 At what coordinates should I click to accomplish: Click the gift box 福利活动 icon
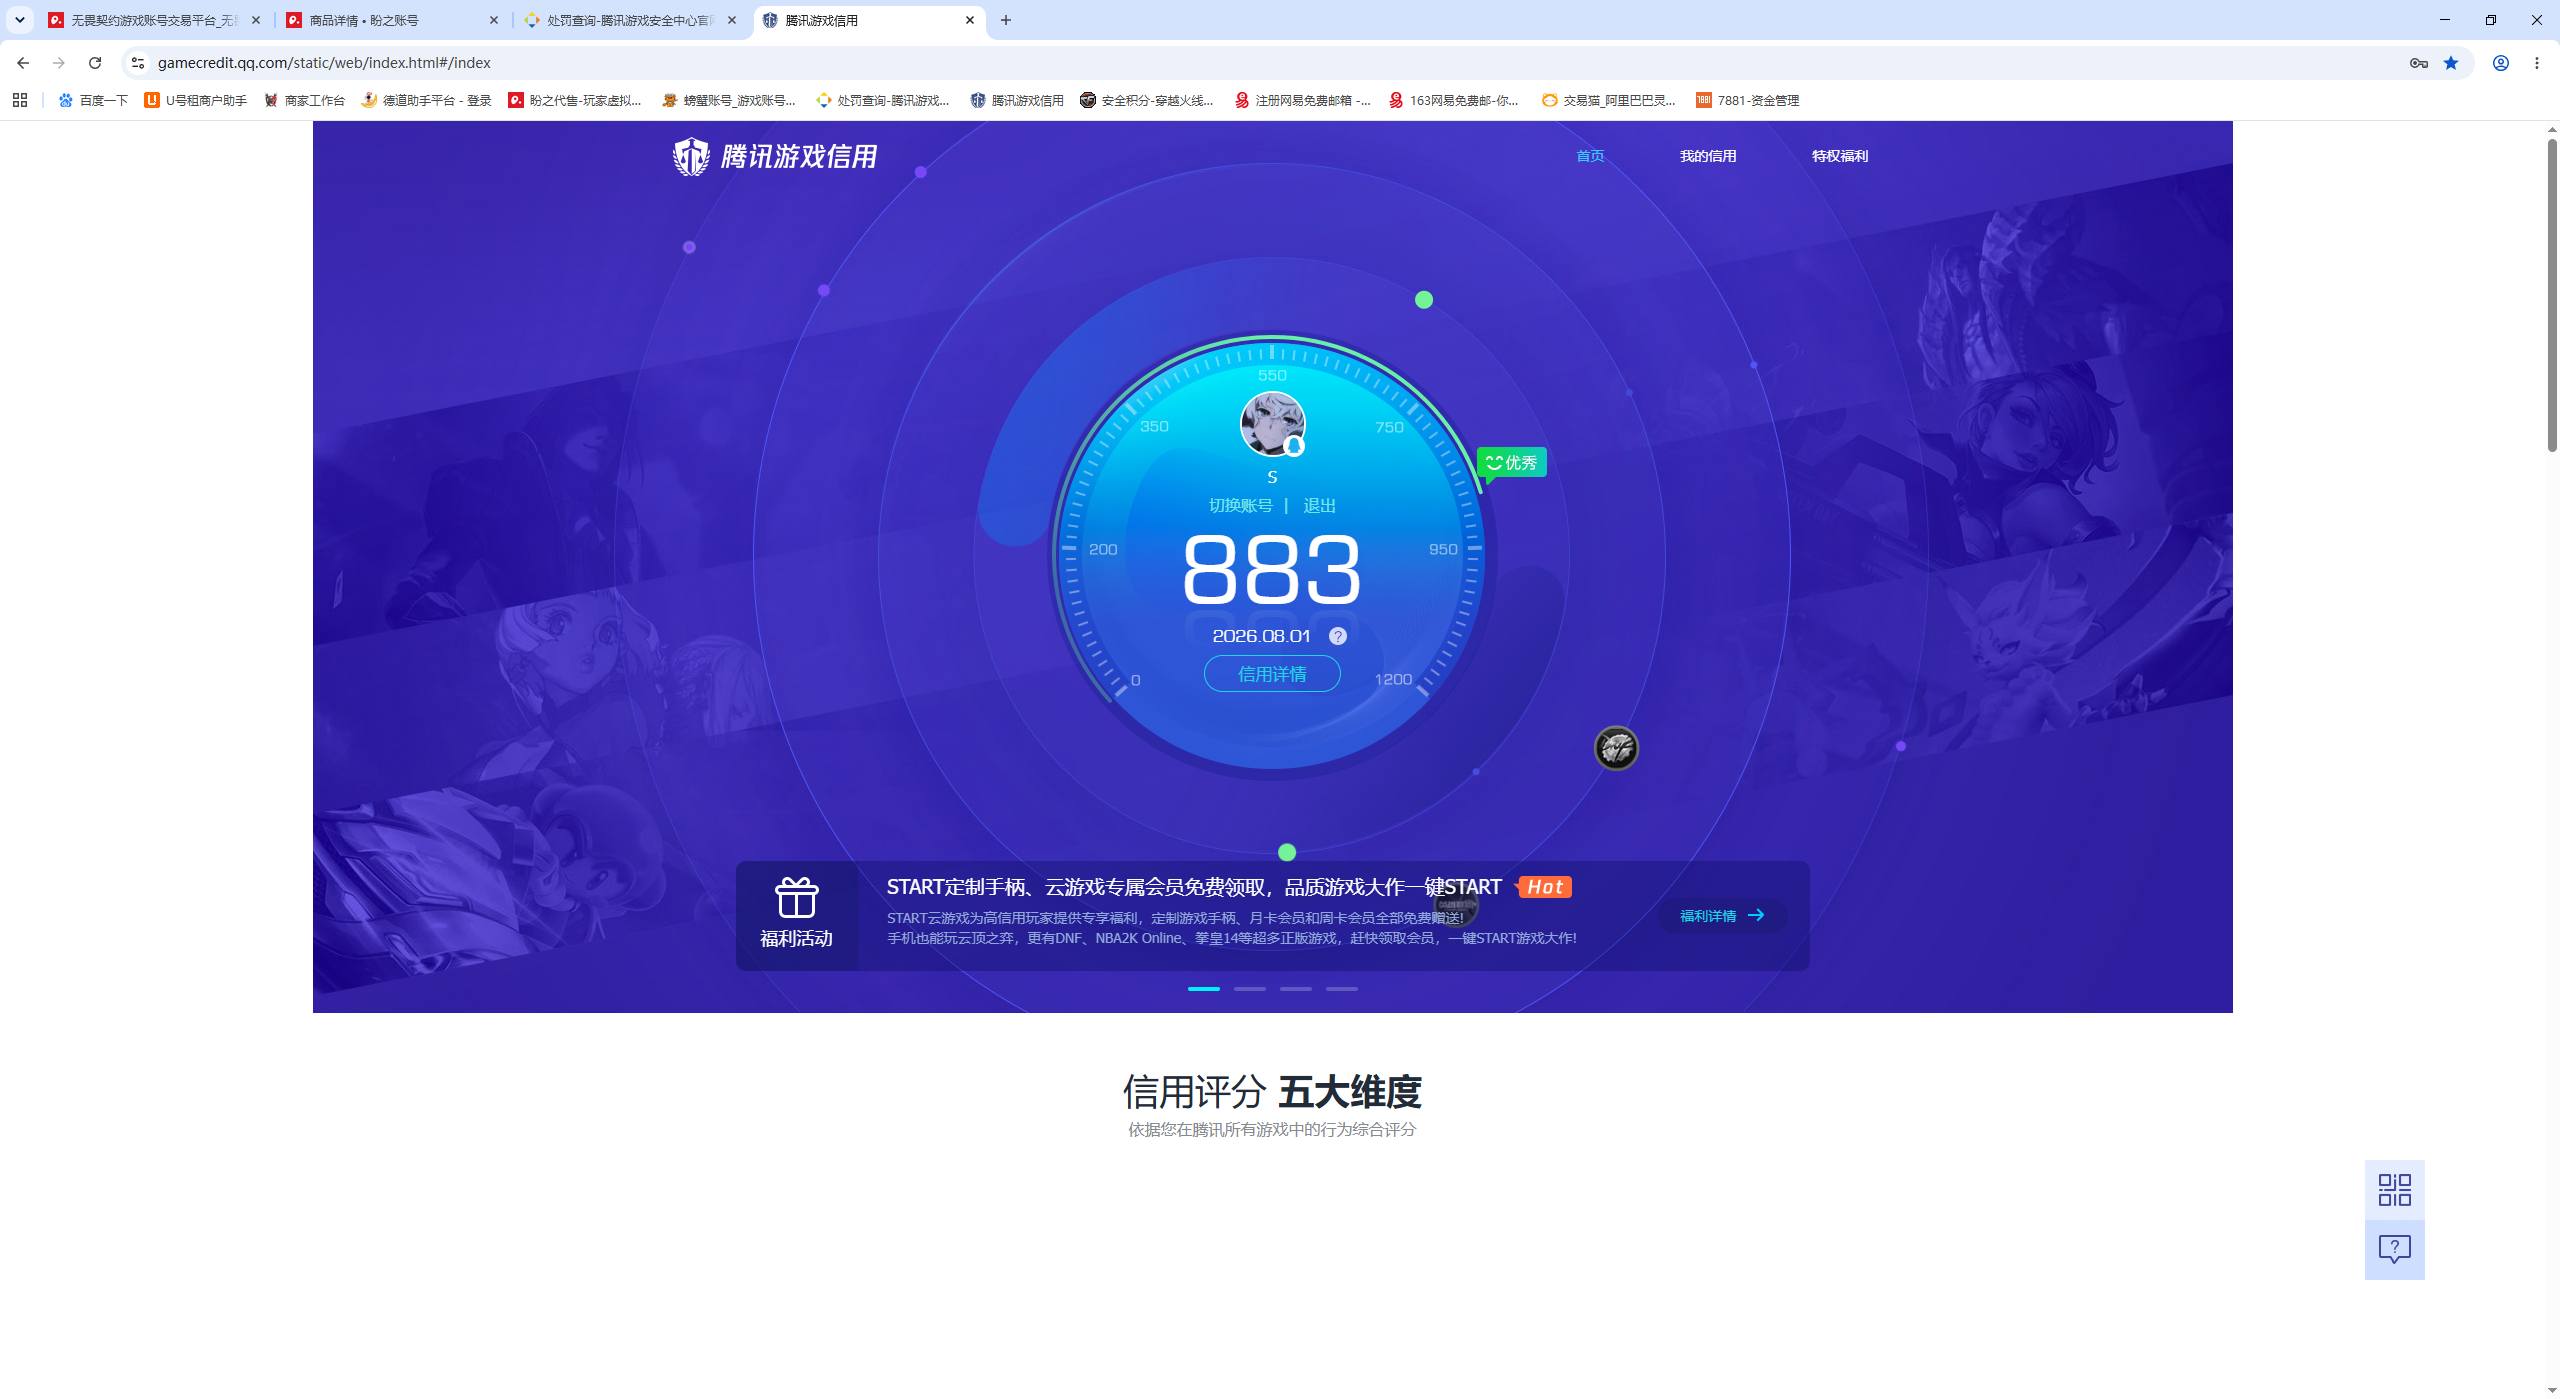point(797,898)
